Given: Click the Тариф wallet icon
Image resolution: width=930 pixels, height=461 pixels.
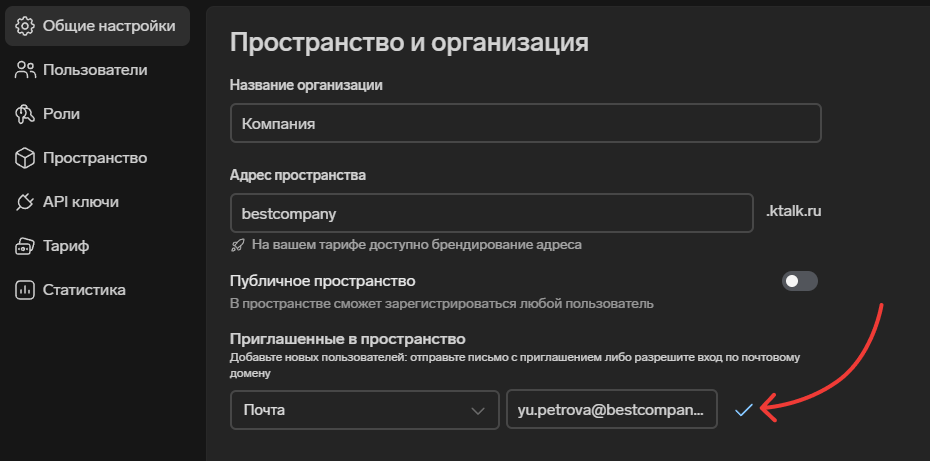Looking at the screenshot, I should [26, 246].
